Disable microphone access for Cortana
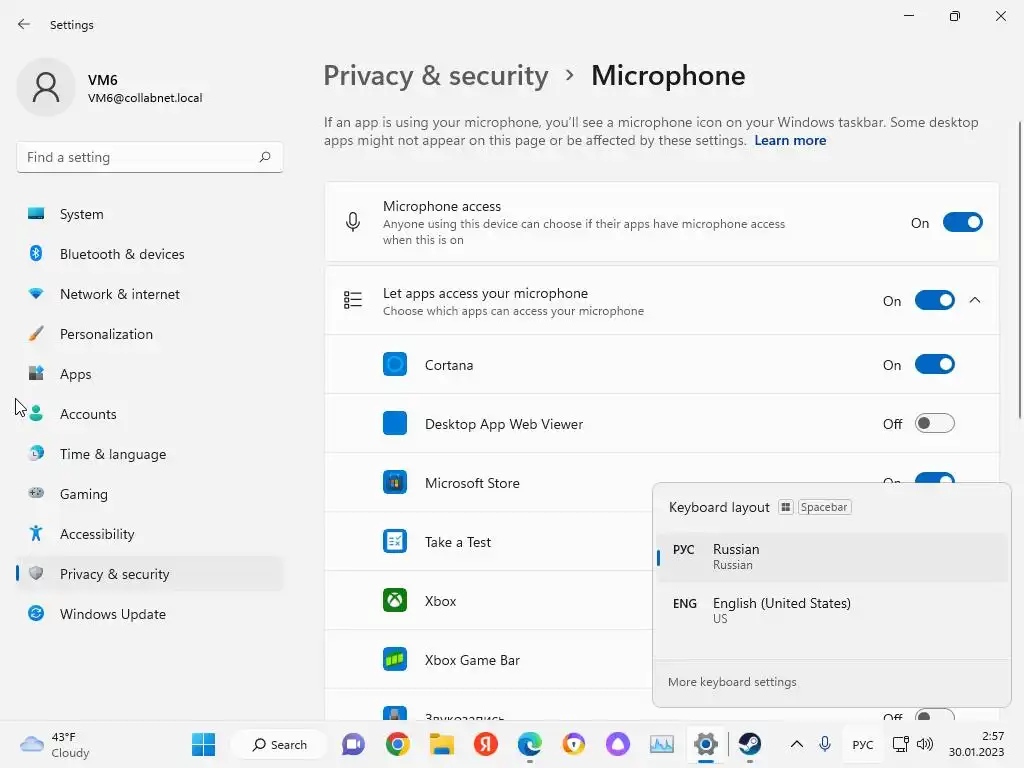Viewport: 1024px width, 768px height. 935,364
